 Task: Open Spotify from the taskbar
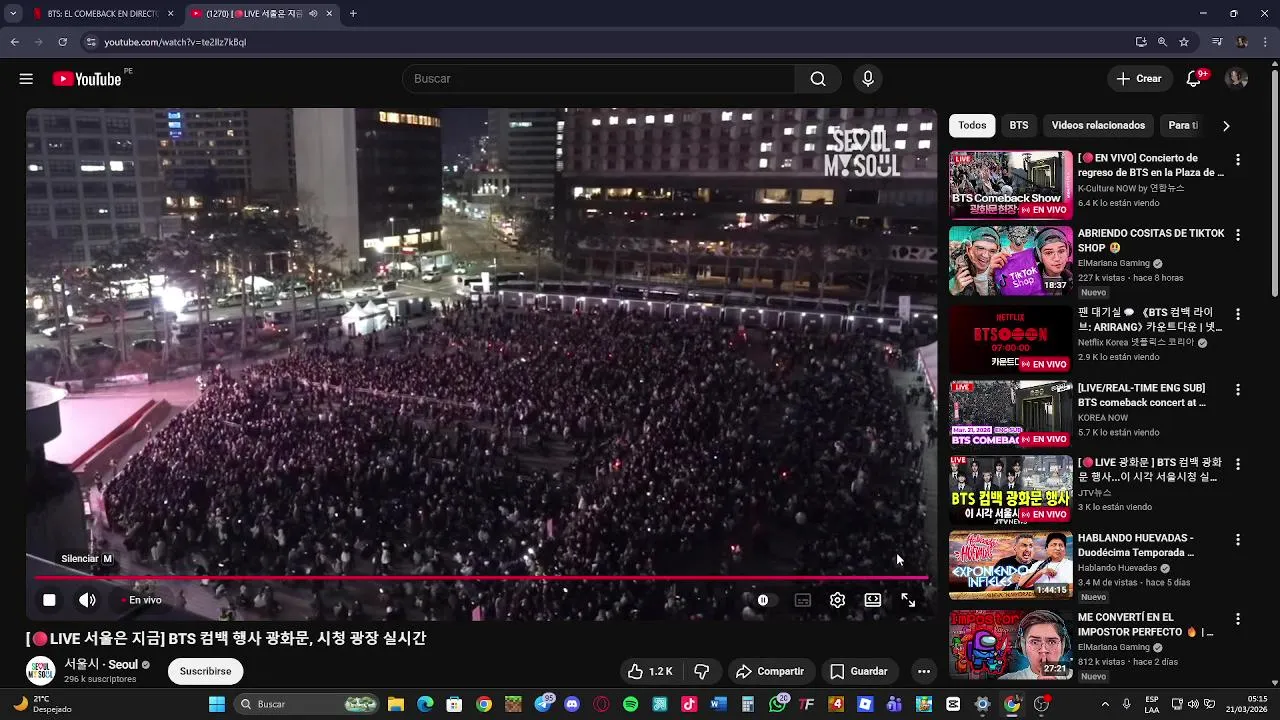click(630, 704)
